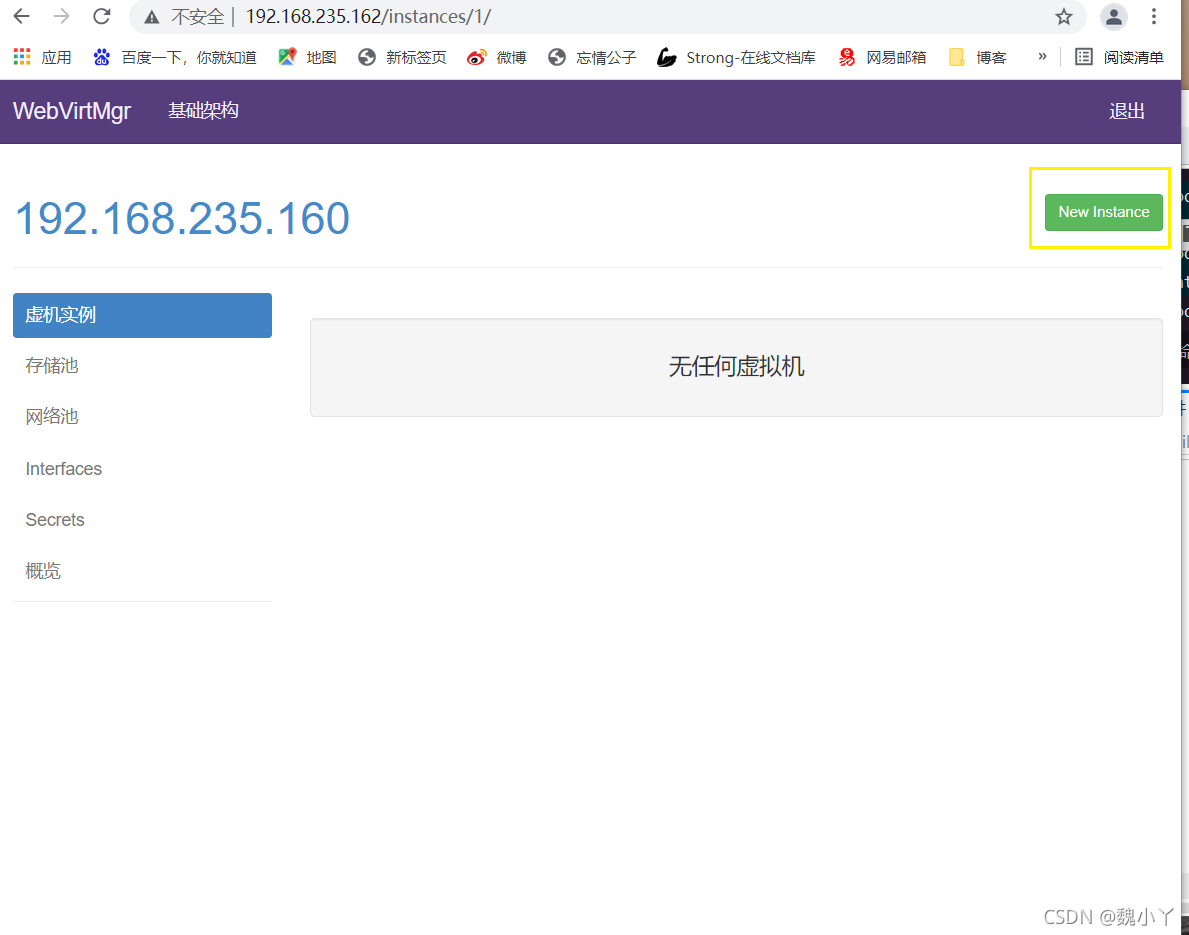Image resolution: width=1189 pixels, height=935 pixels.
Task: Open the 存储池 sidebar item
Action: pos(52,366)
